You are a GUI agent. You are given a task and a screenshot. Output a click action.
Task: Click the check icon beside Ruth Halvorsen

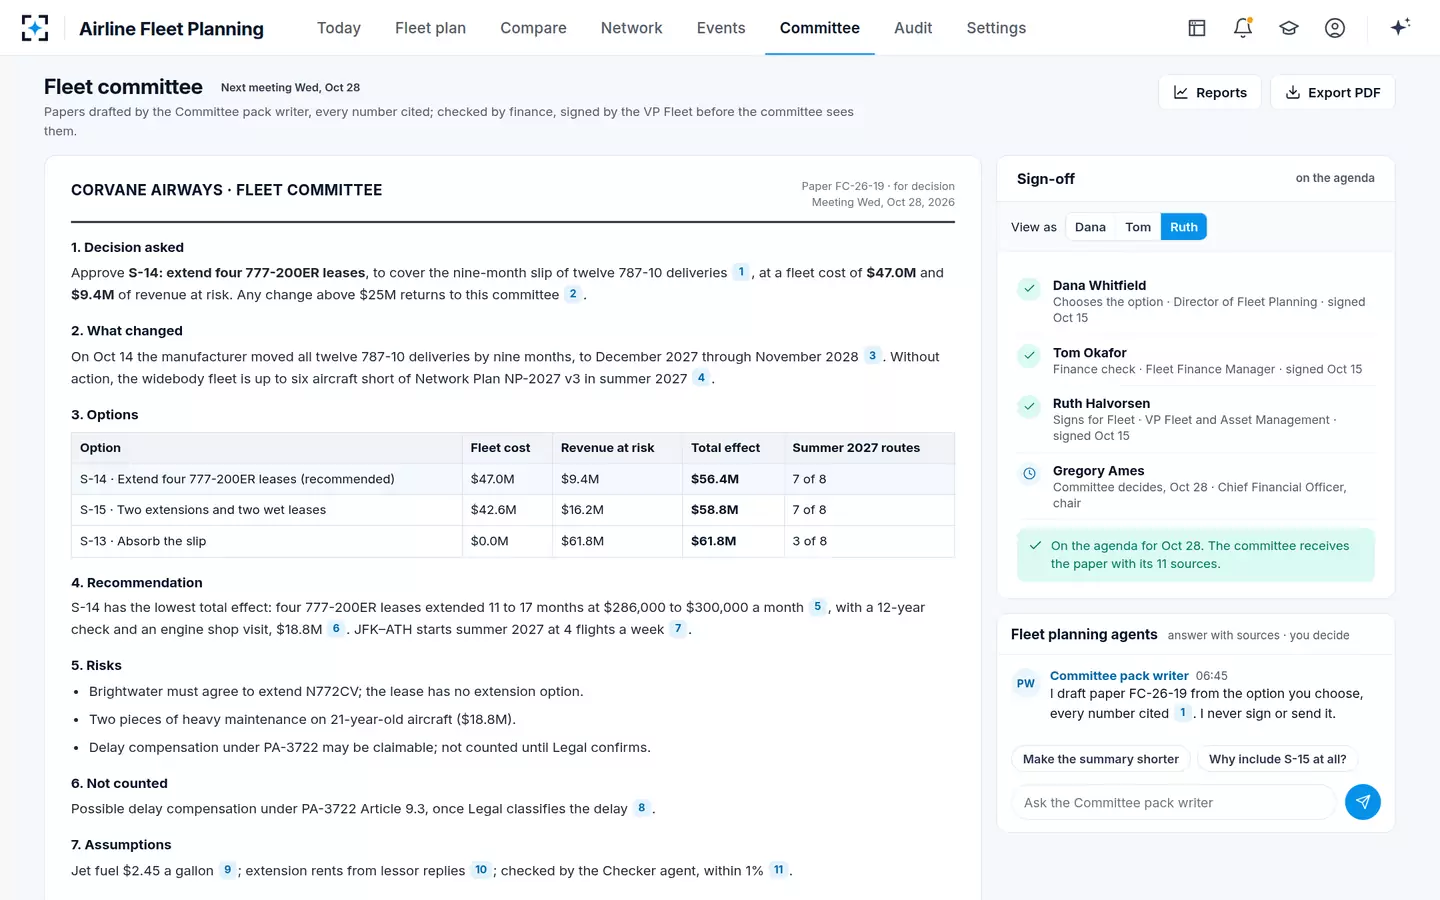tap(1029, 406)
